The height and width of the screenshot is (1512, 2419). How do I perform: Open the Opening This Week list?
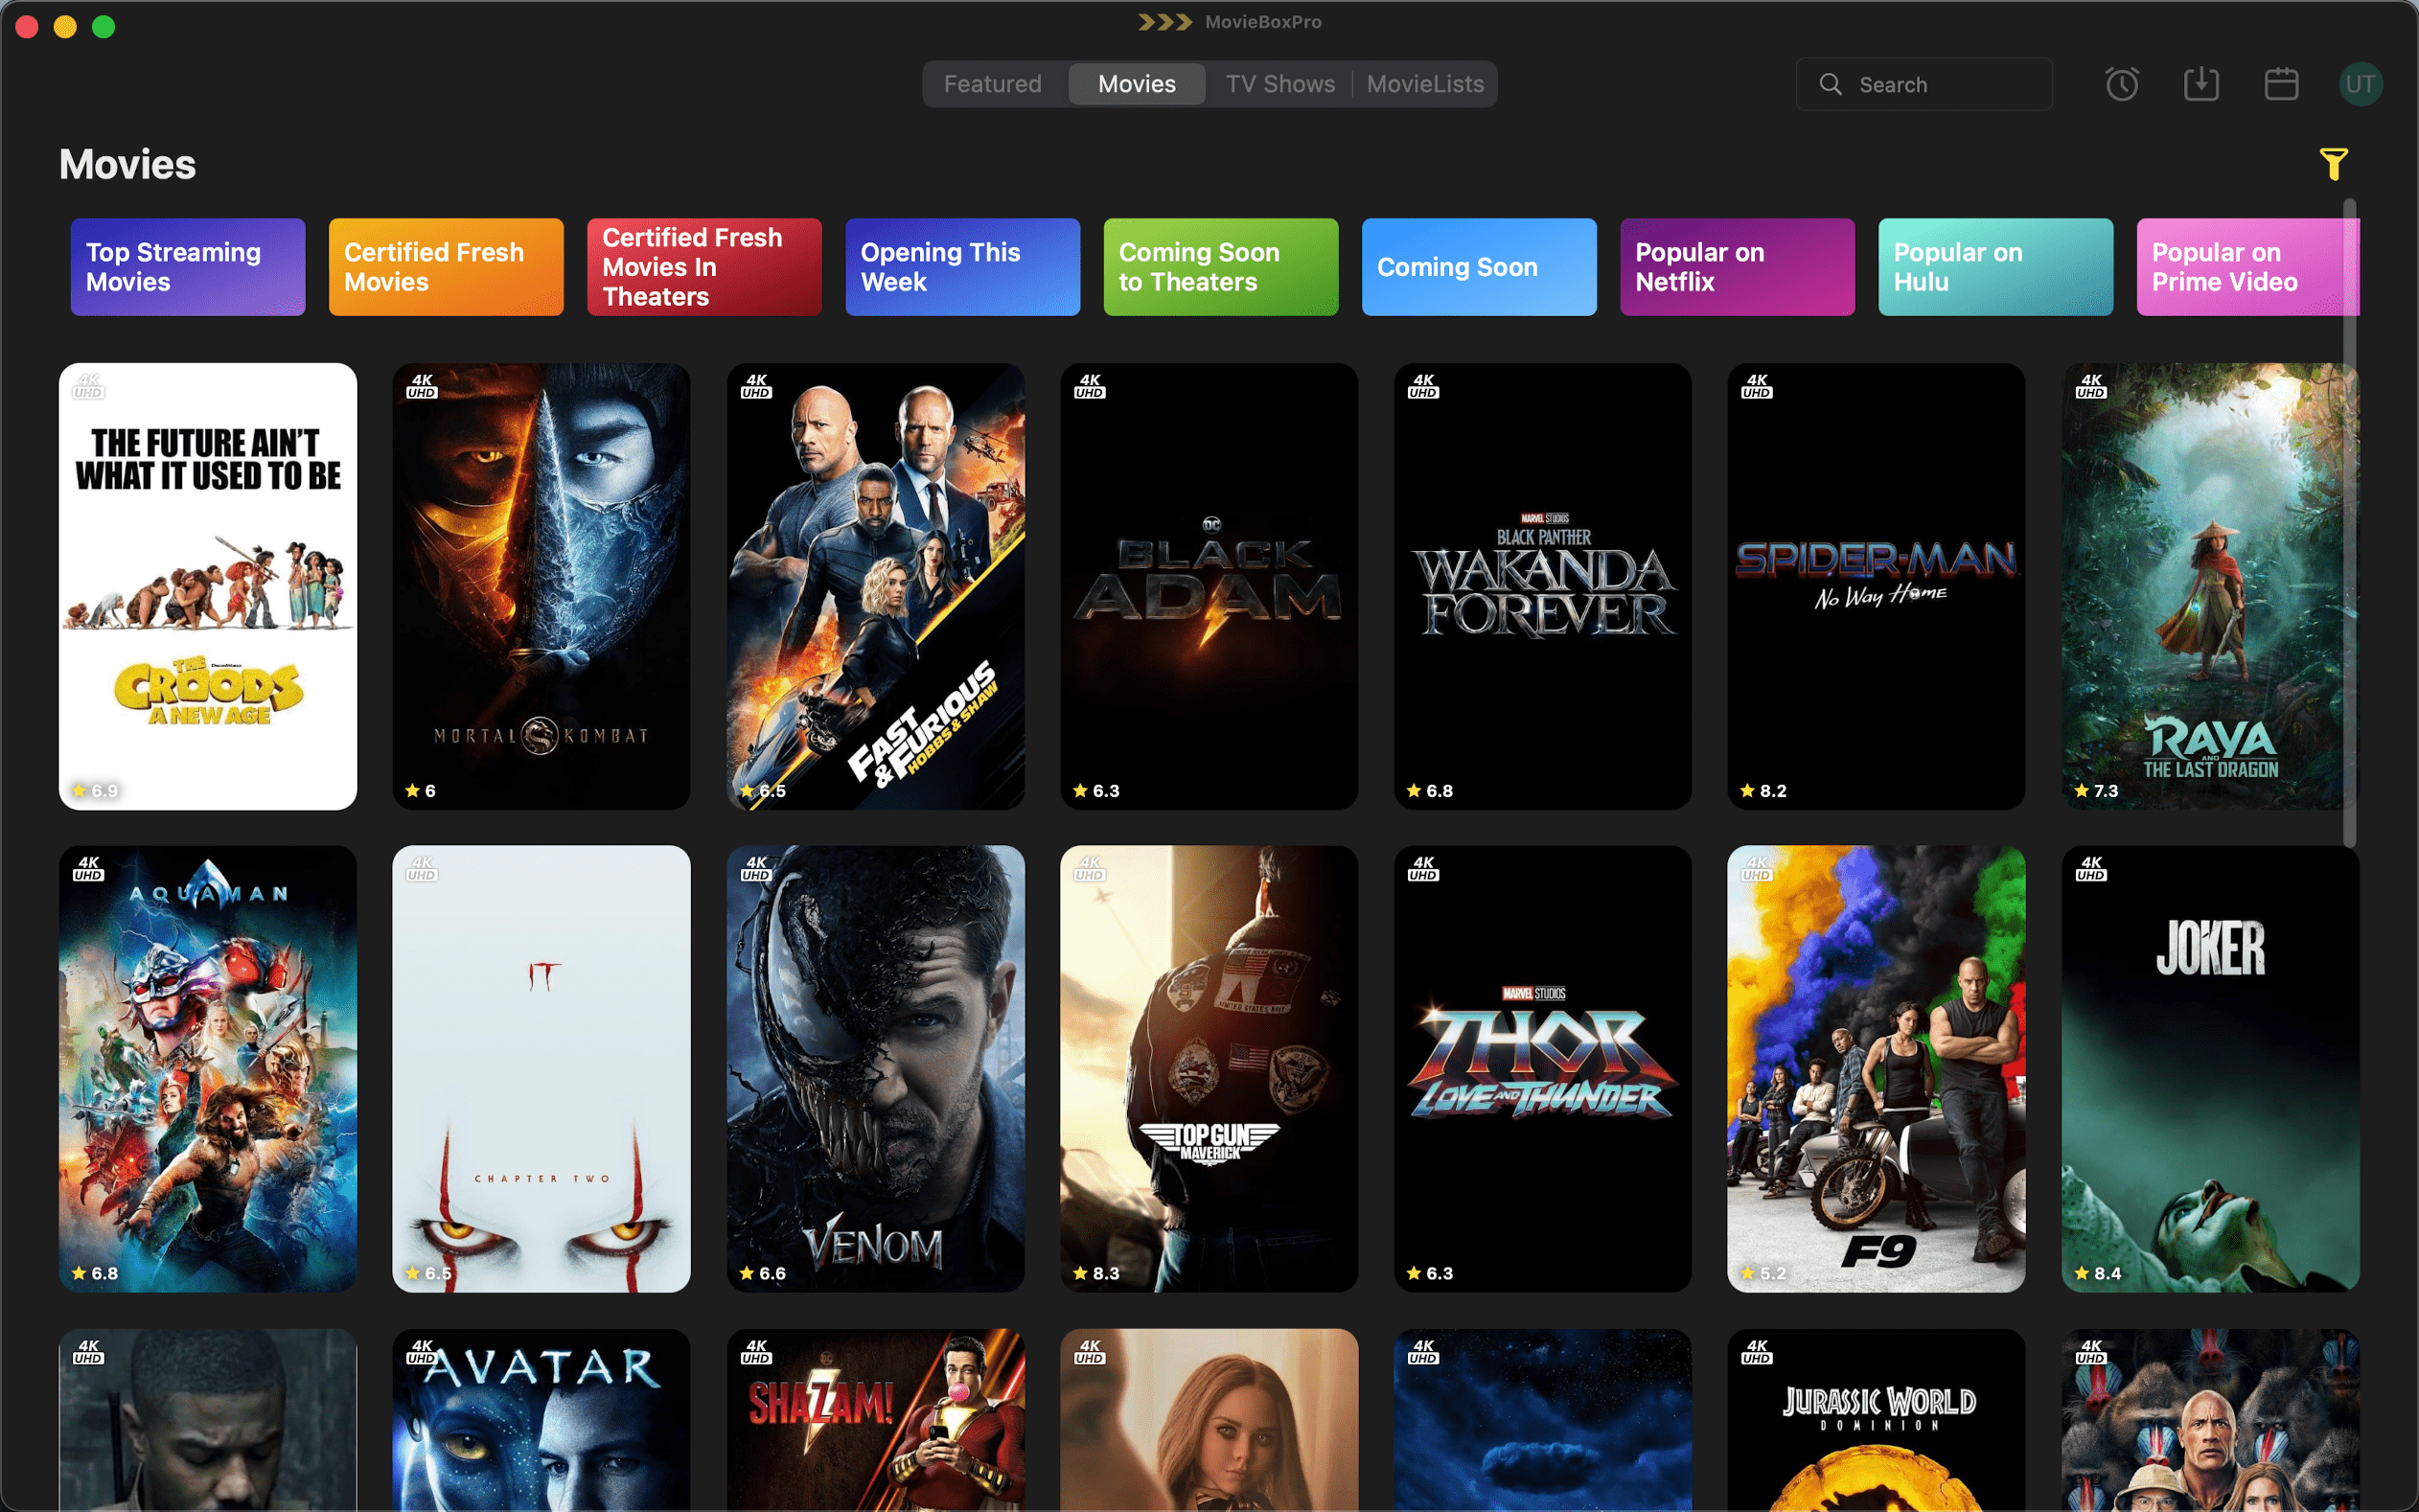pos(962,266)
